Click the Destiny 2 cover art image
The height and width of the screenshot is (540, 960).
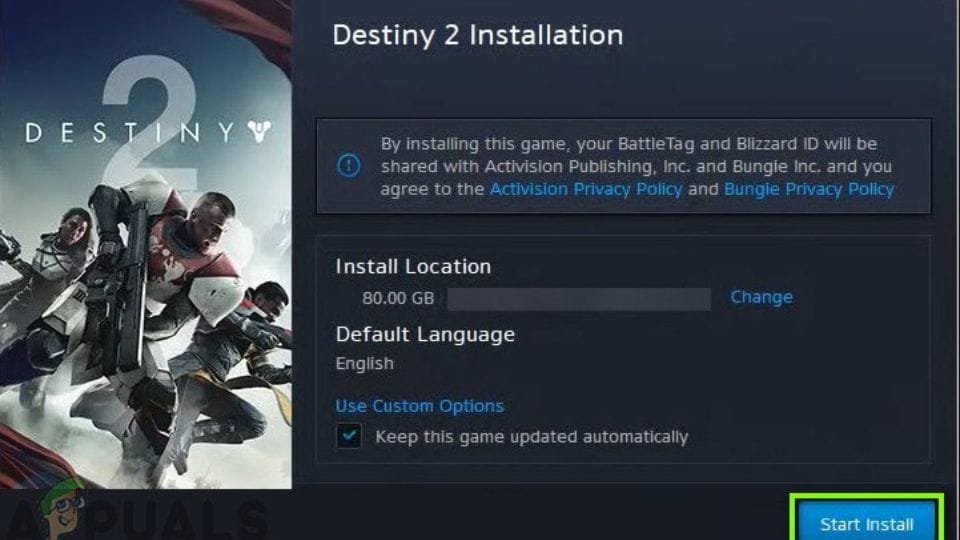146,244
